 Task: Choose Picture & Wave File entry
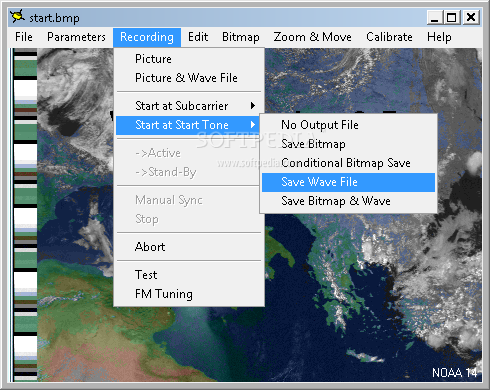189,78
